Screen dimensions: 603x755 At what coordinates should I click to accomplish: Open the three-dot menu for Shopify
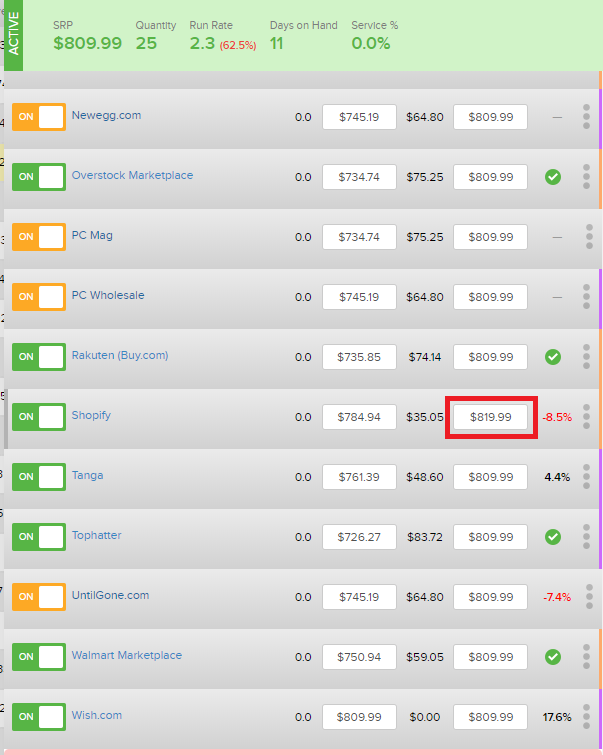(x=586, y=417)
